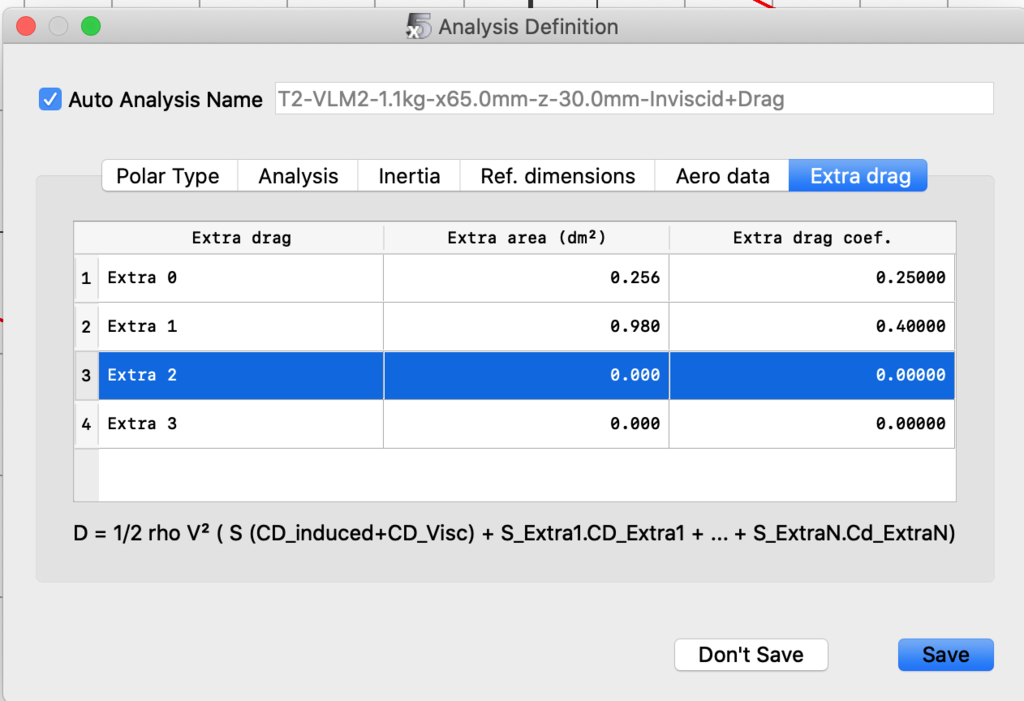Select the Extra drag tab
The image size is (1024, 701).
click(x=859, y=176)
